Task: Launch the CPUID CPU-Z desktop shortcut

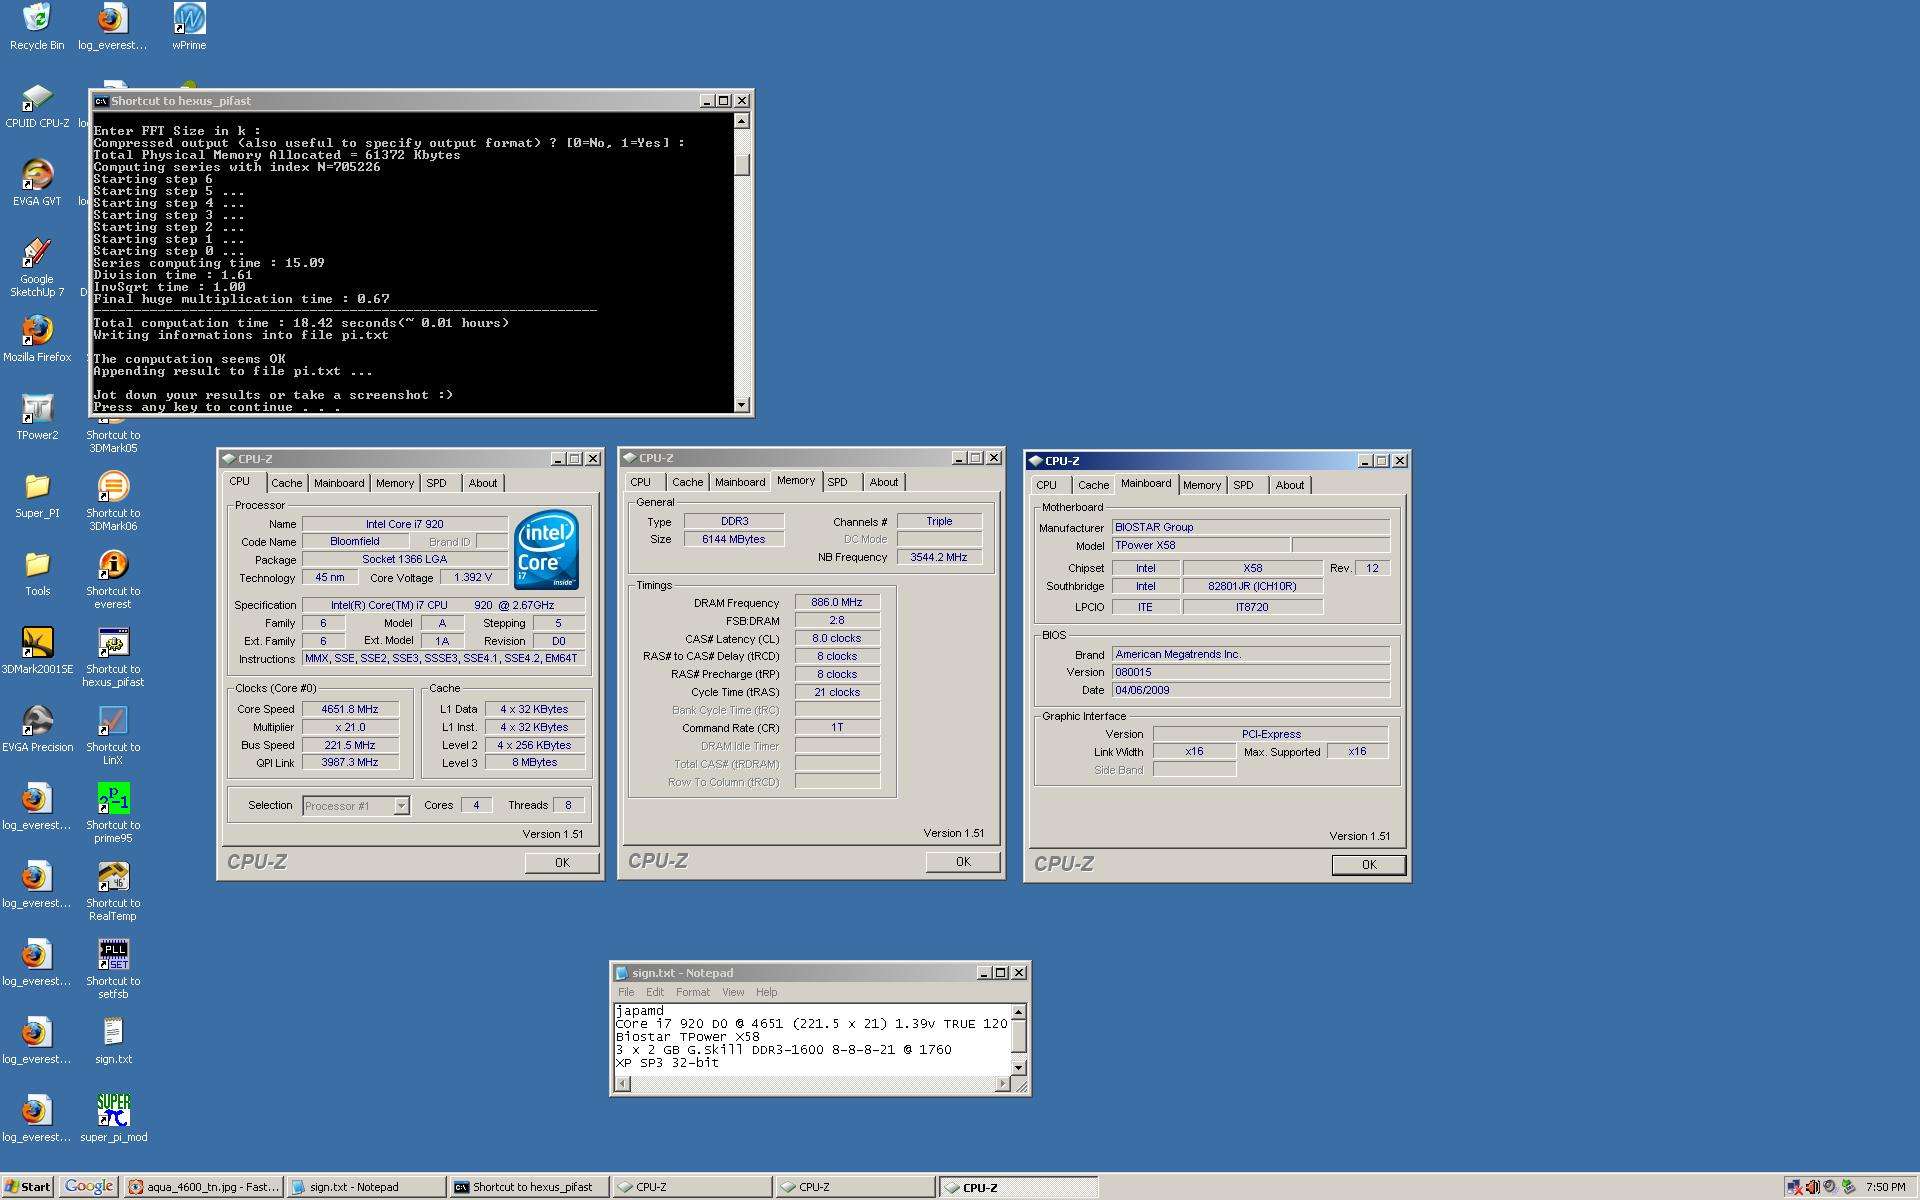Action: pos(37,106)
